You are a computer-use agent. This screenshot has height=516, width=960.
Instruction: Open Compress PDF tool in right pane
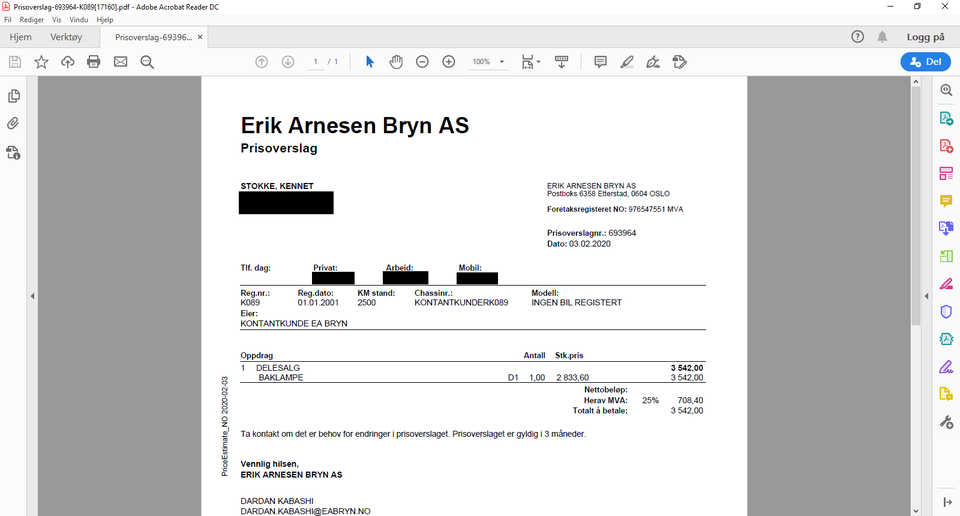[x=947, y=339]
